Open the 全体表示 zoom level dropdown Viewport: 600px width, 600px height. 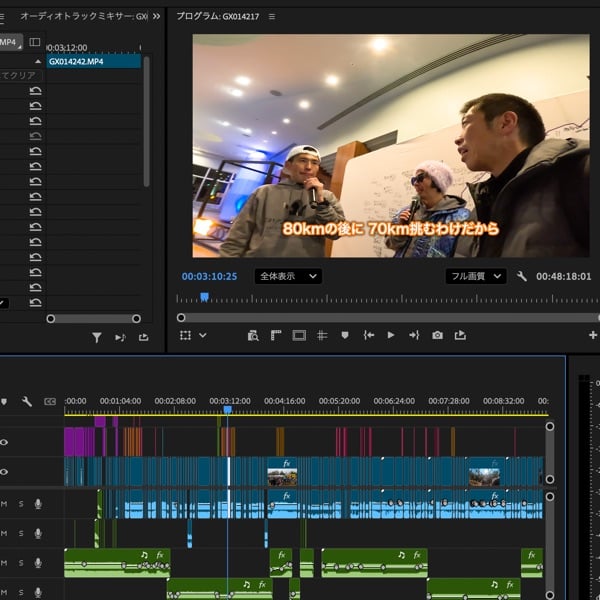pos(288,276)
